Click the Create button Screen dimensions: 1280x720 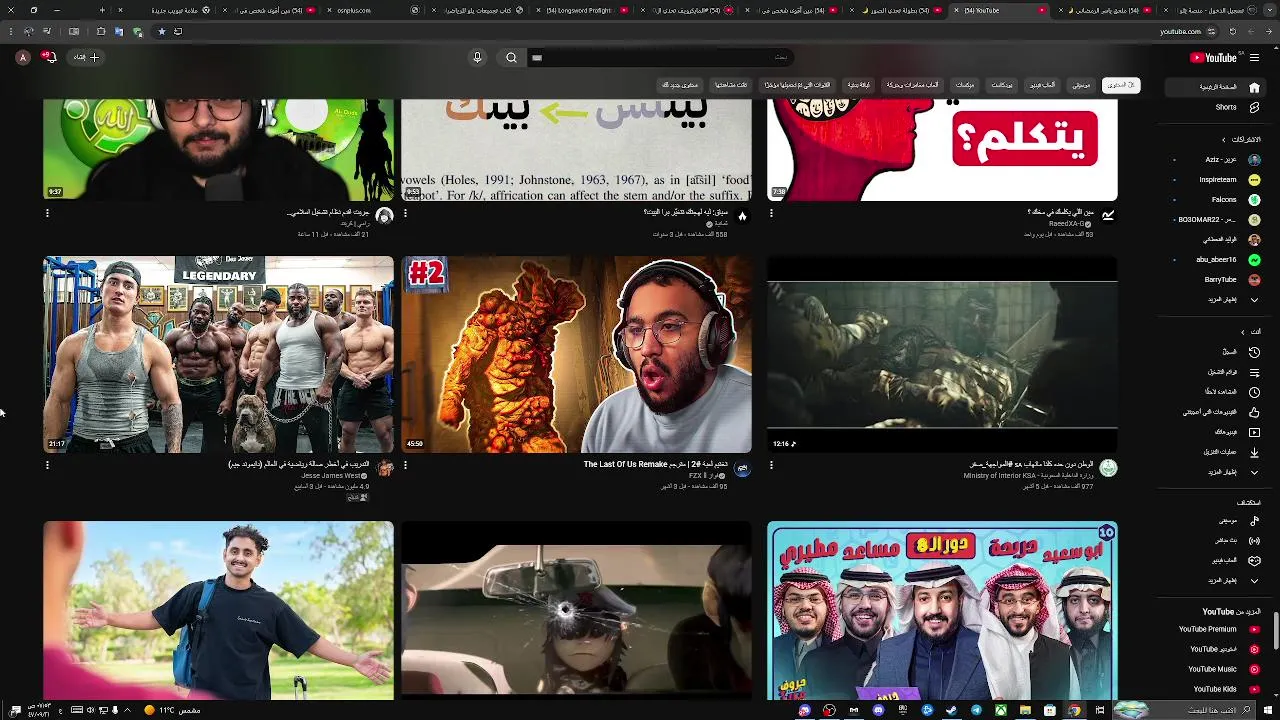pyautogui.click(x=86, y=57)
